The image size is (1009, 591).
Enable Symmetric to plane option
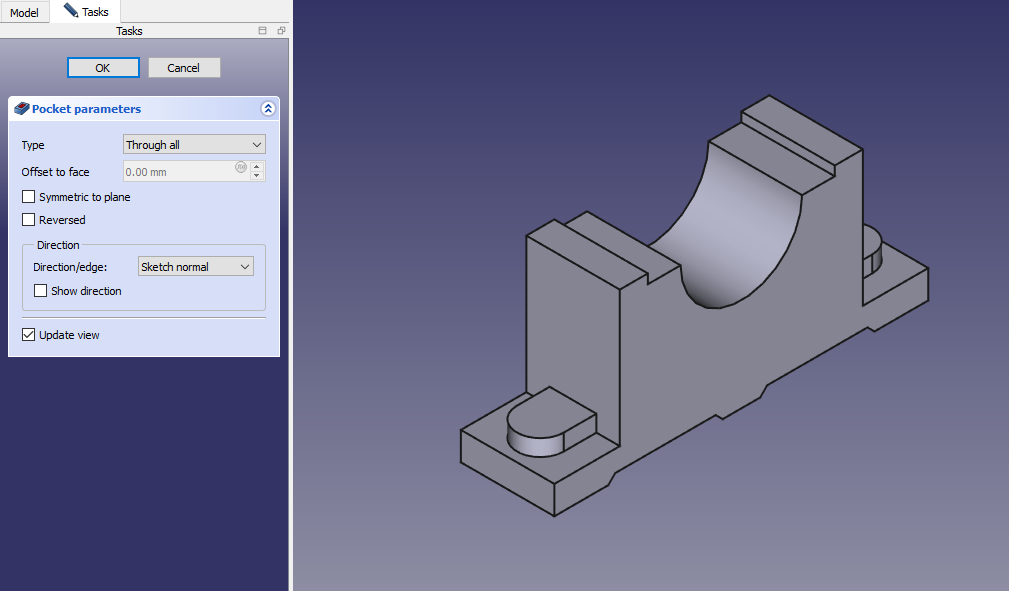[29, 197]
